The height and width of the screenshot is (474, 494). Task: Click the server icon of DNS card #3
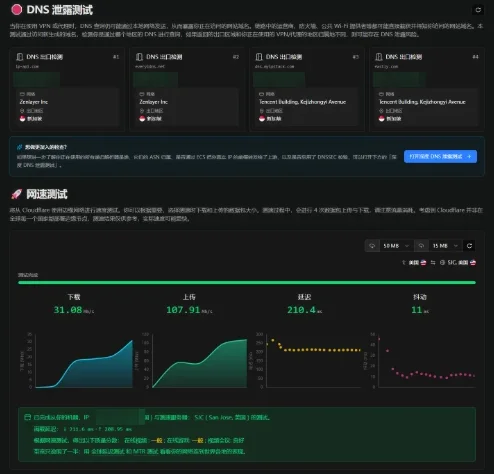259,57
